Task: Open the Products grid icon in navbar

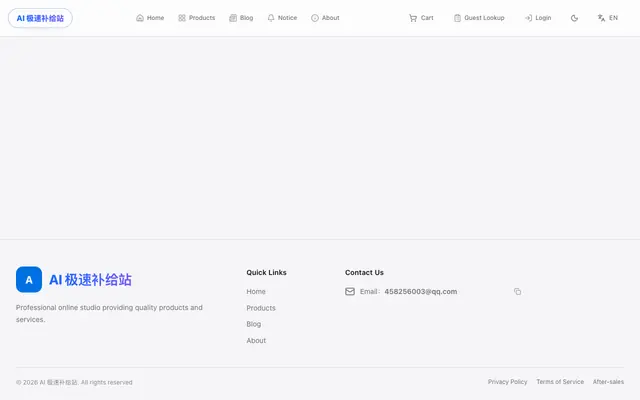Action: (182, 18)
